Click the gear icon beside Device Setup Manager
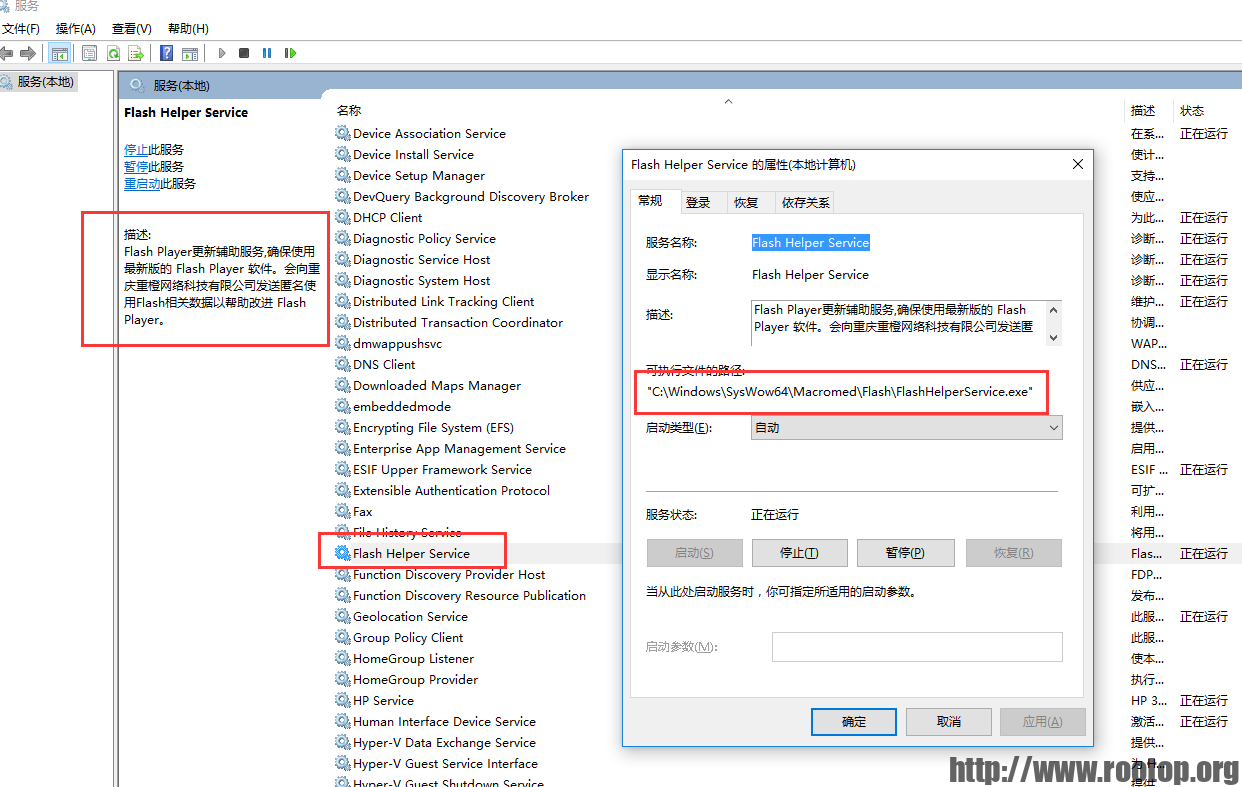The width and height of the screenshot is (1242, 787). click(x=343, y=175)
